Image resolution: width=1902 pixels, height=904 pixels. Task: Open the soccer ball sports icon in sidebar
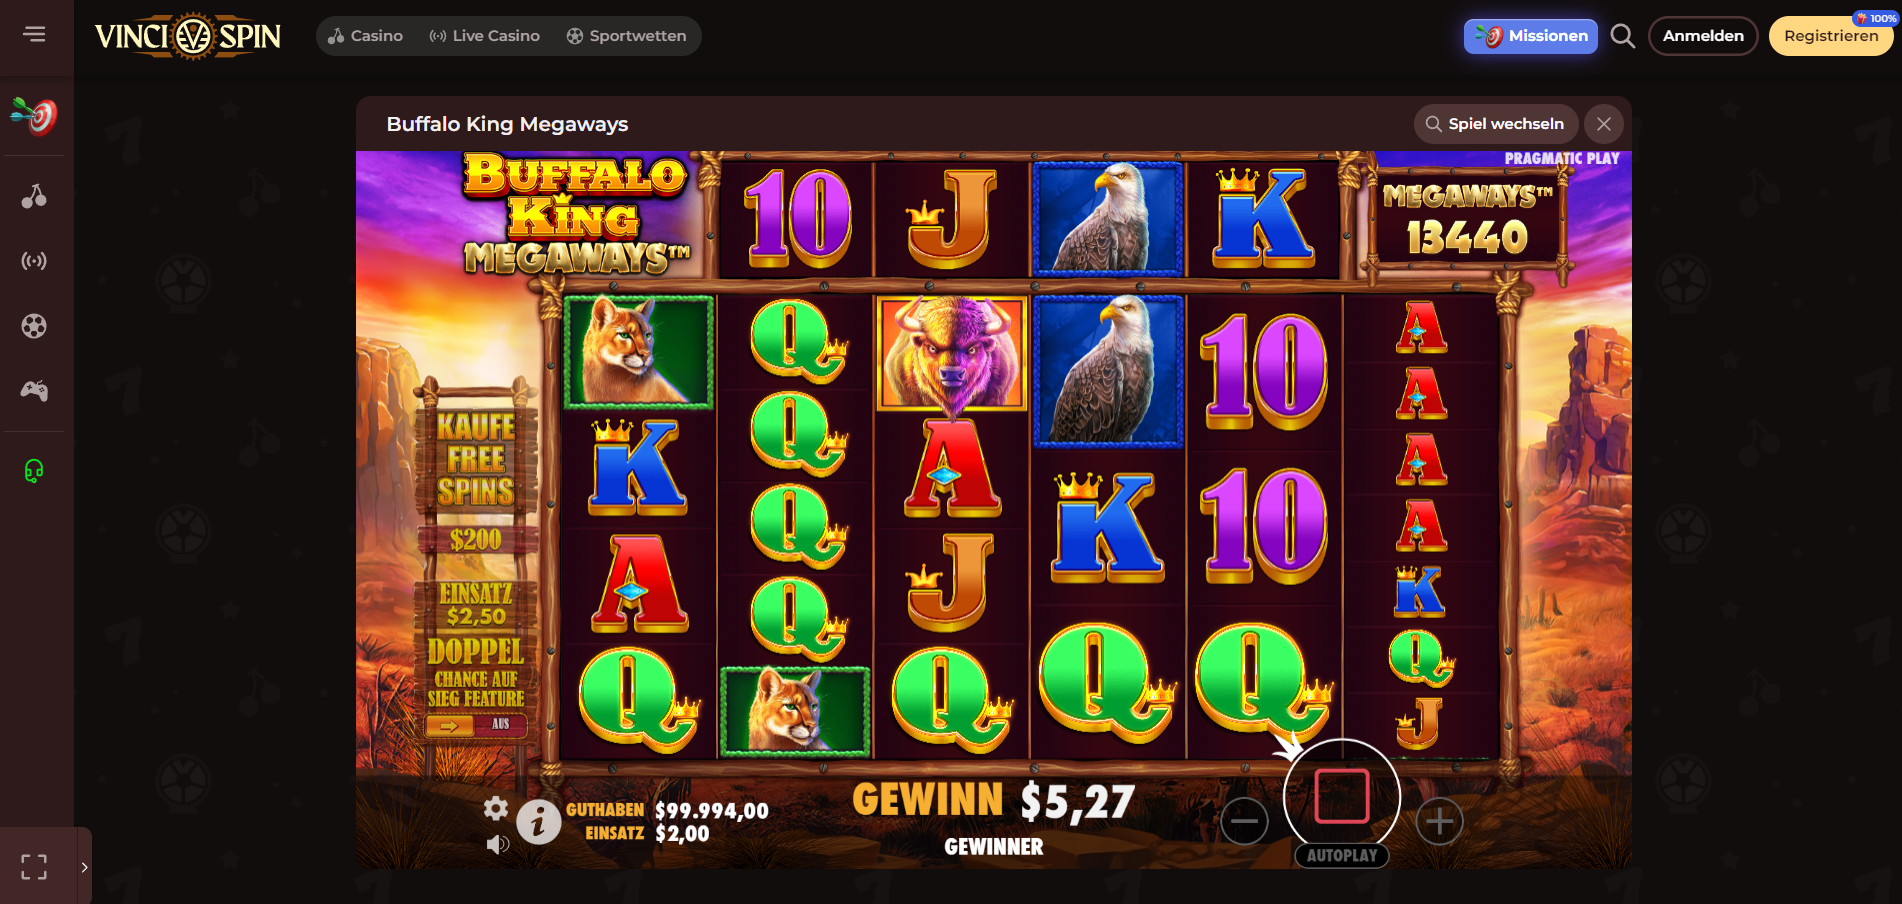pyautogui.click(x=34, y=326)
